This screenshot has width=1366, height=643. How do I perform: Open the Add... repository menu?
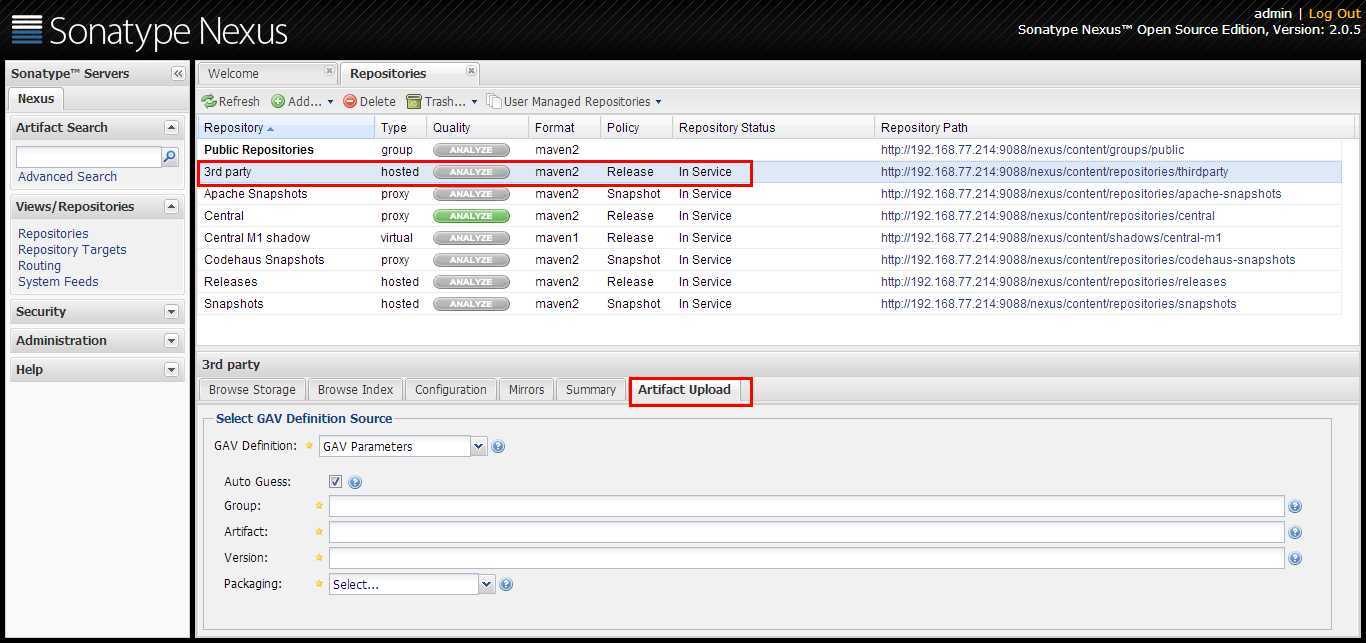[302, 101]
